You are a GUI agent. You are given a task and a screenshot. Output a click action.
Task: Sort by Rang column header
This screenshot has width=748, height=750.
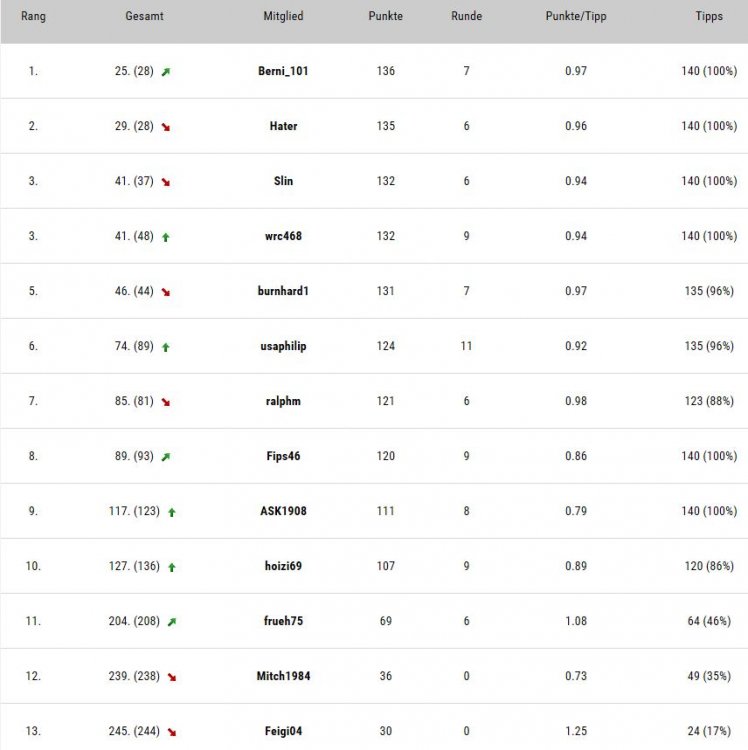click(33, 16)
